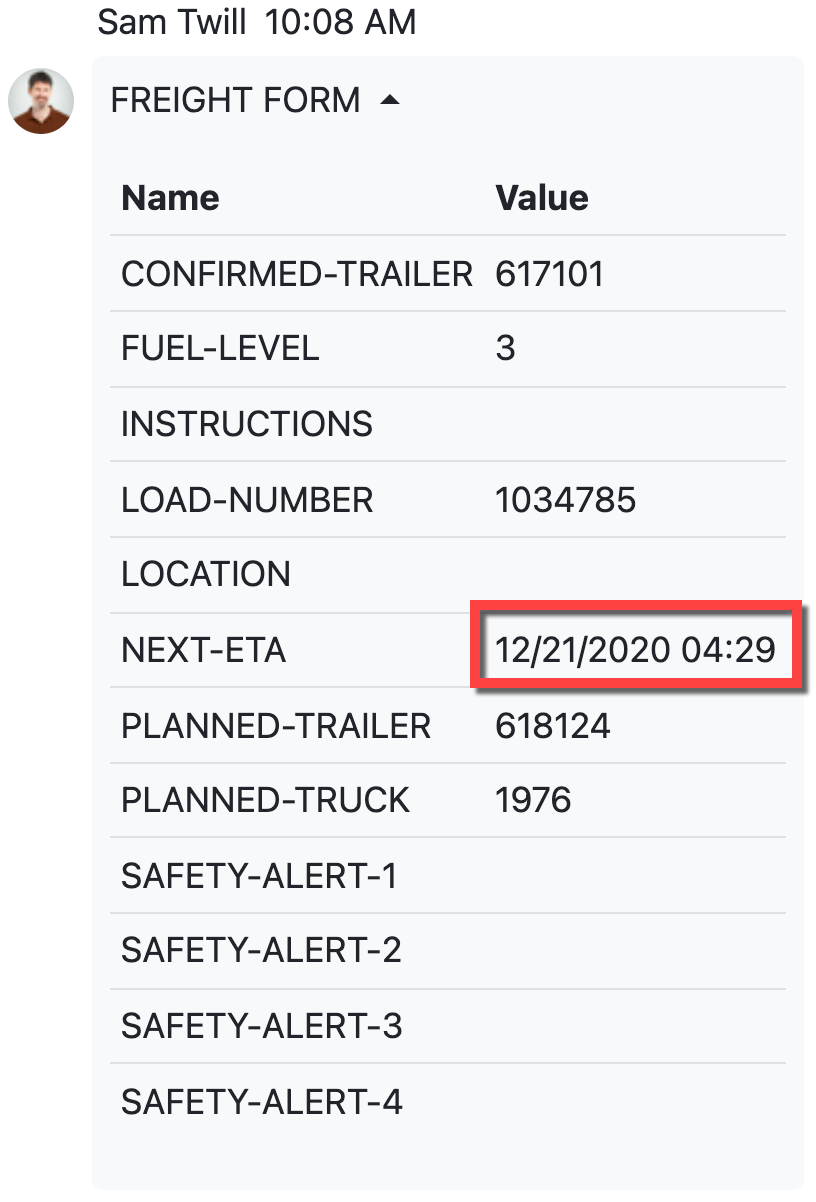Image resolution: width=816 pixels, height=1202 pixels.
Task: Select the SAFETY-ALERT-1 row label
Action: 259,876
